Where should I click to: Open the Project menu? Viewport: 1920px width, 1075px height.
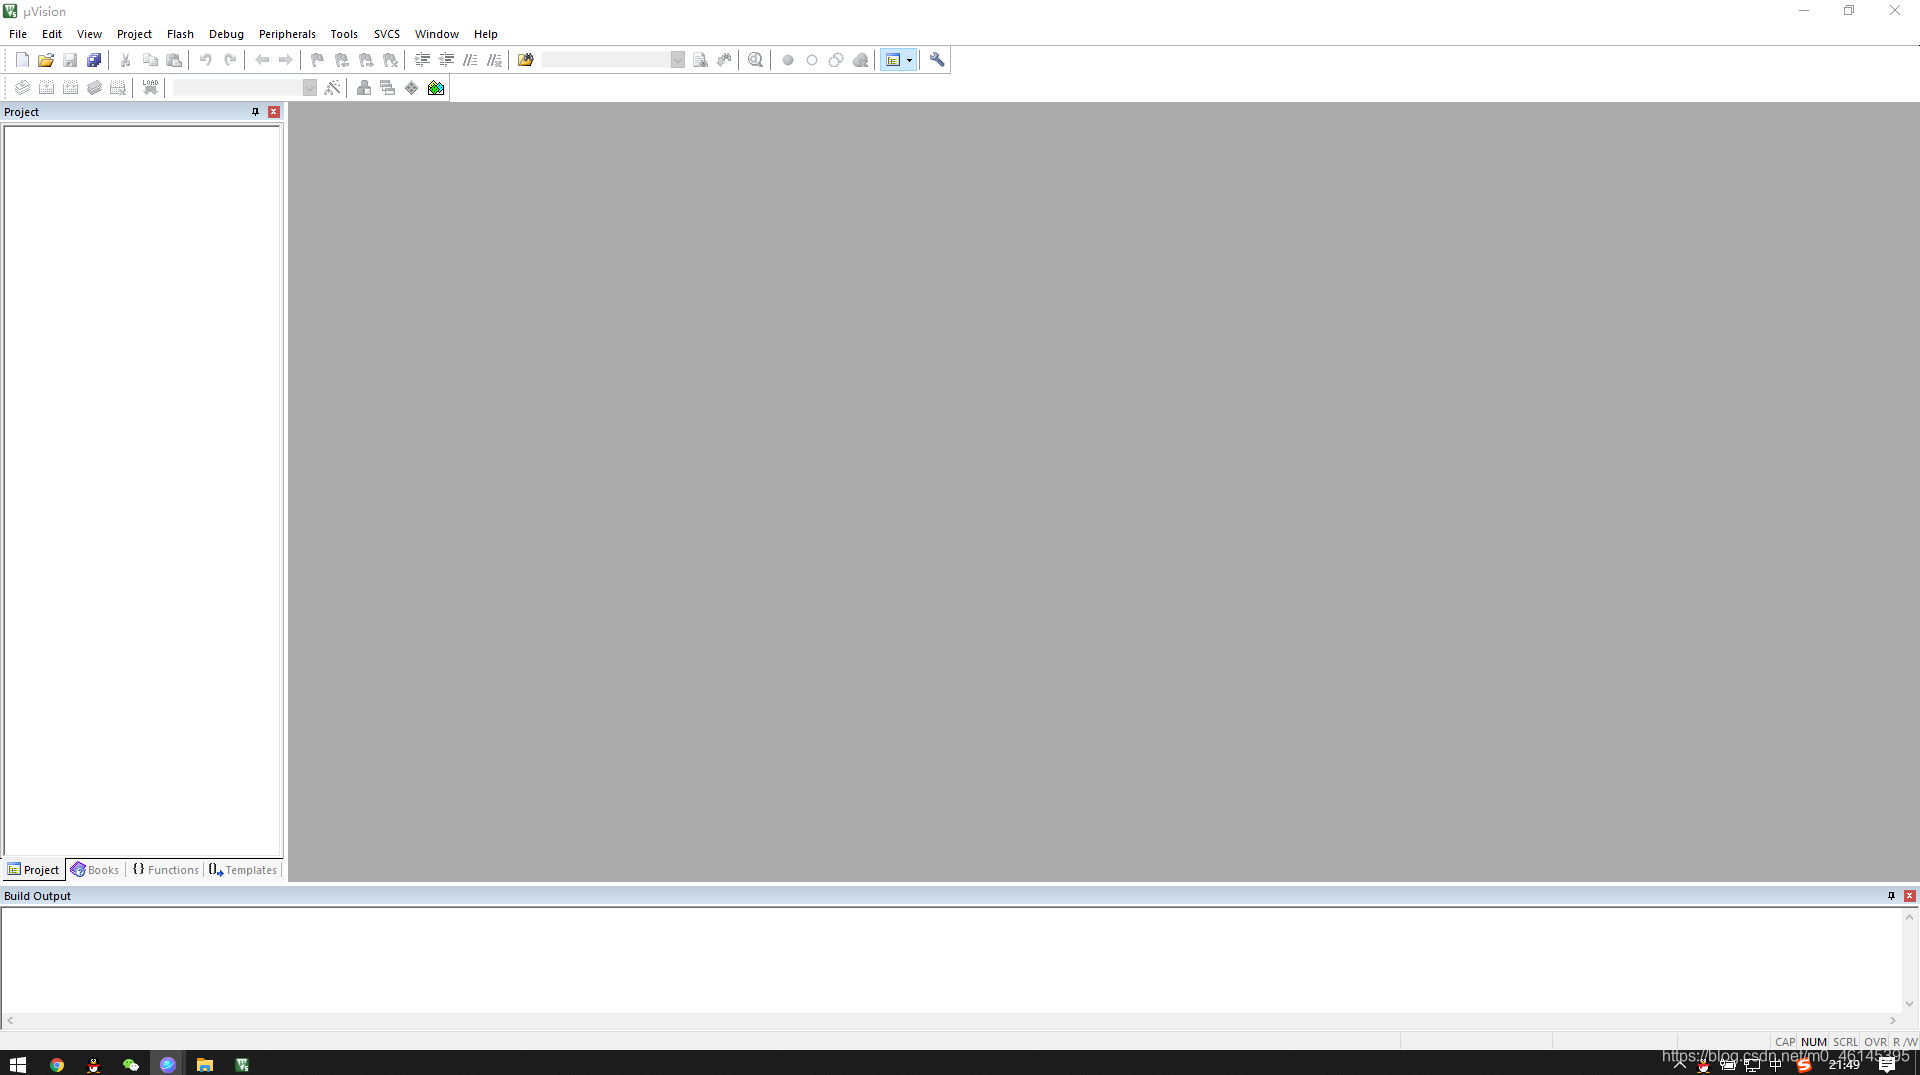click(134, 34)
